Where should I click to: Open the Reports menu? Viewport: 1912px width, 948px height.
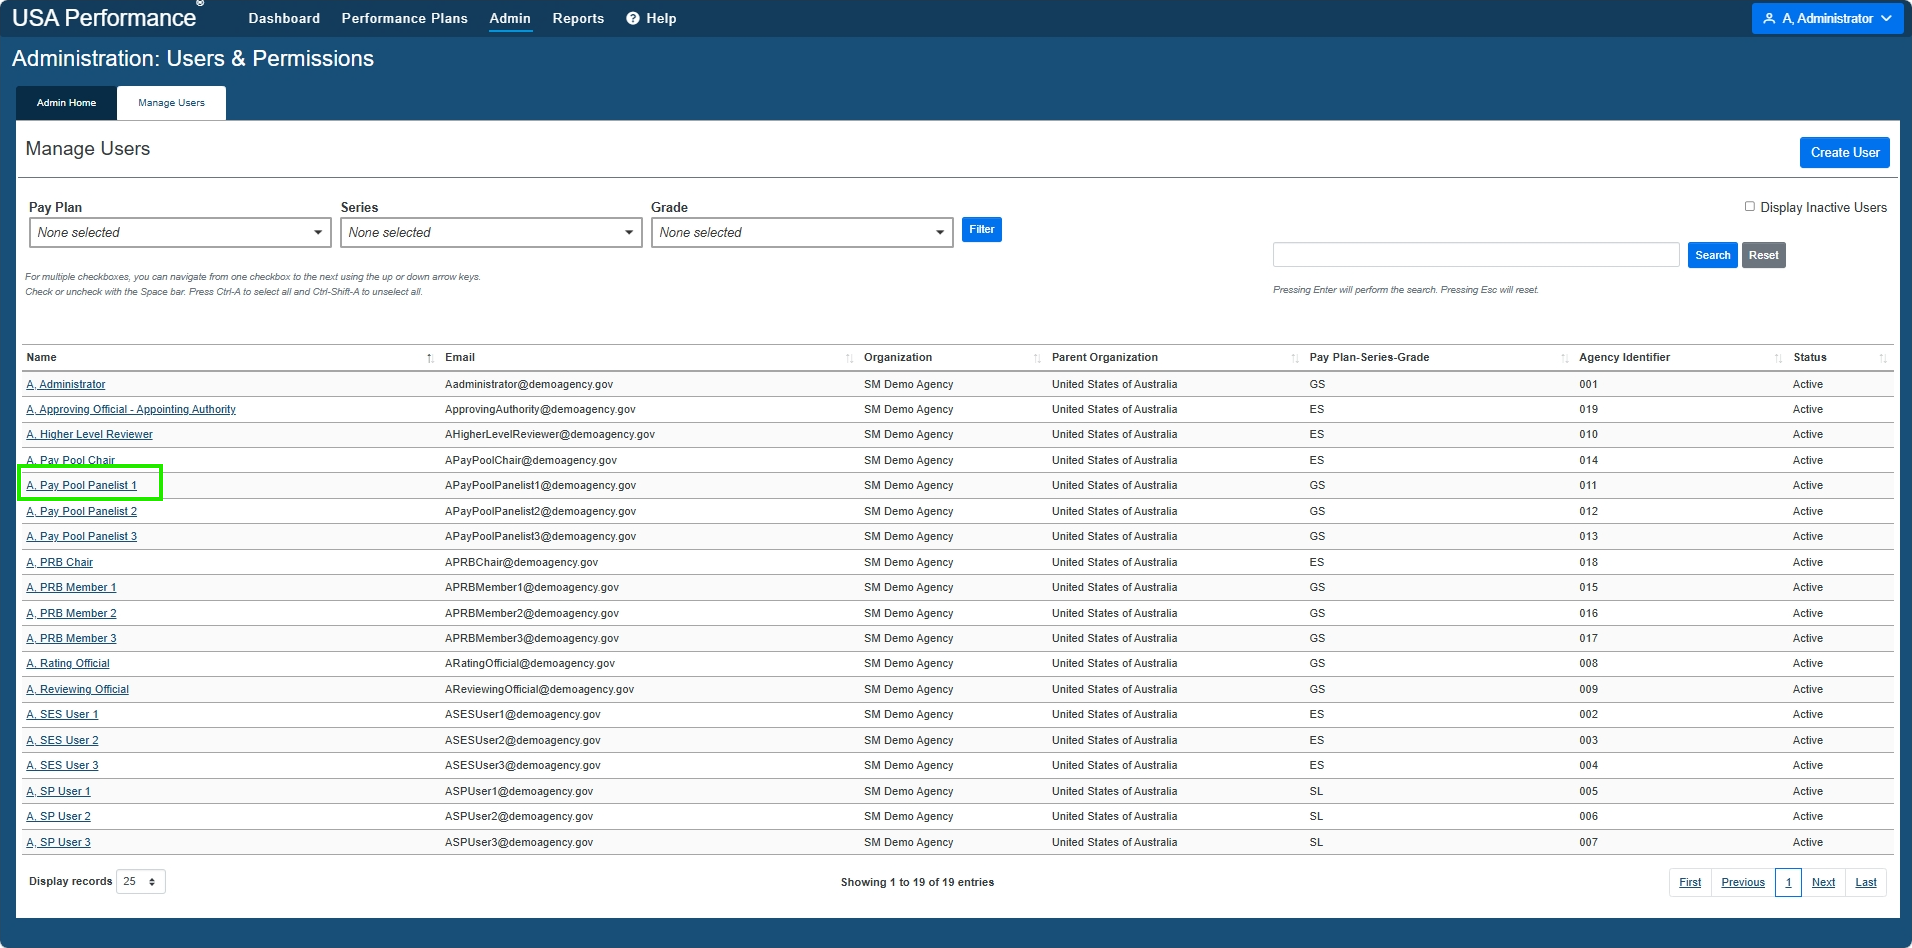578,18
